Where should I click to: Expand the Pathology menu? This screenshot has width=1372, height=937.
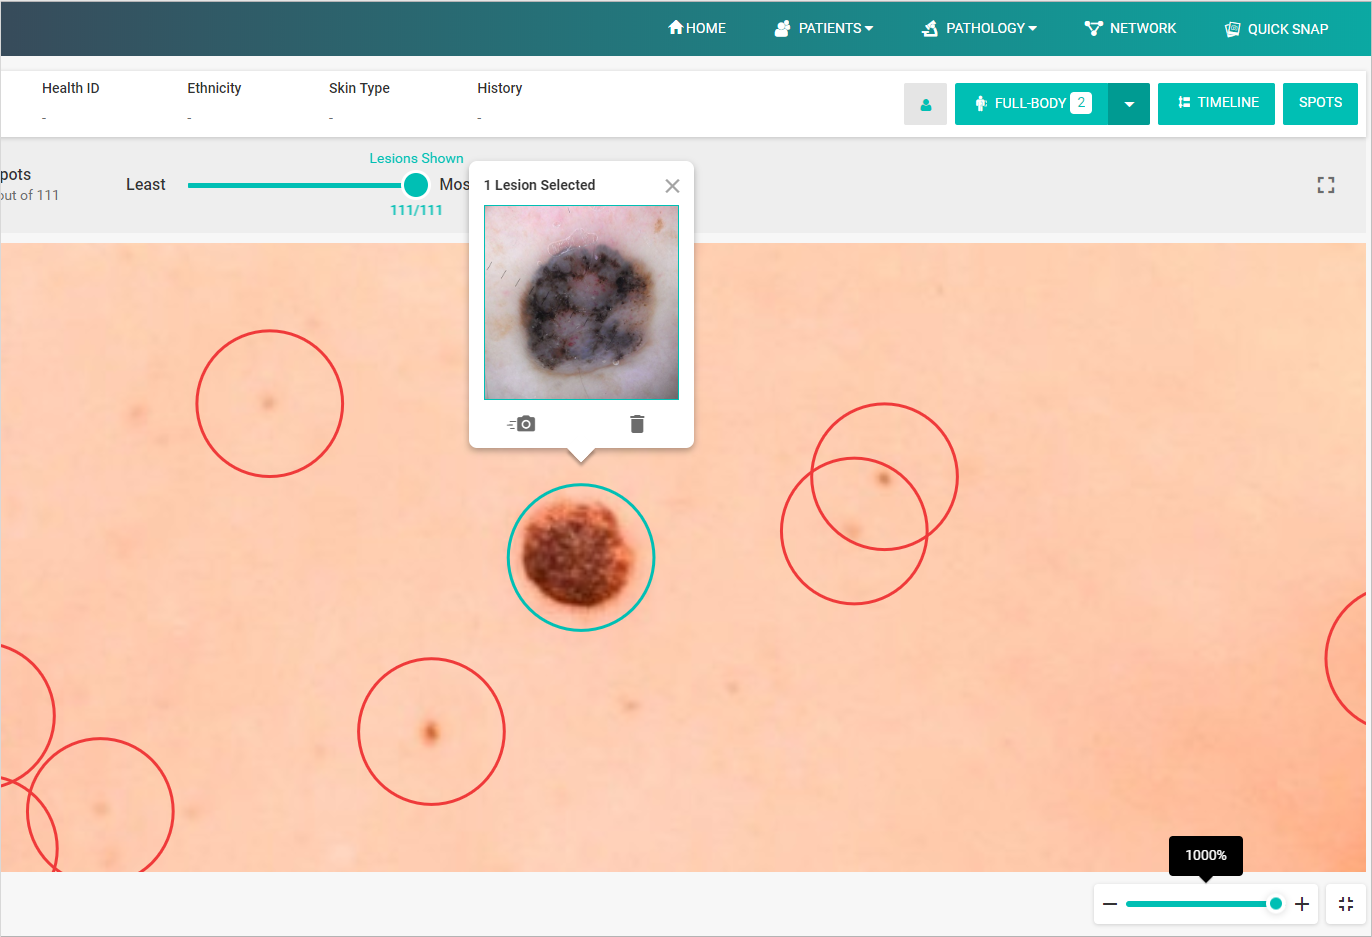[979, 28]
